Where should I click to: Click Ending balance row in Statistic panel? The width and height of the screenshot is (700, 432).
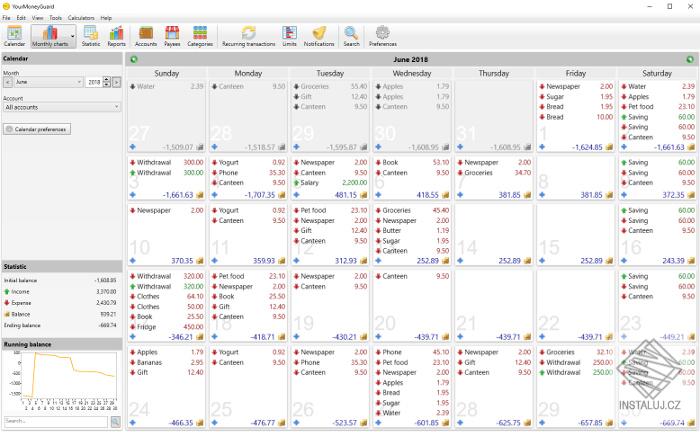[60, 325]
